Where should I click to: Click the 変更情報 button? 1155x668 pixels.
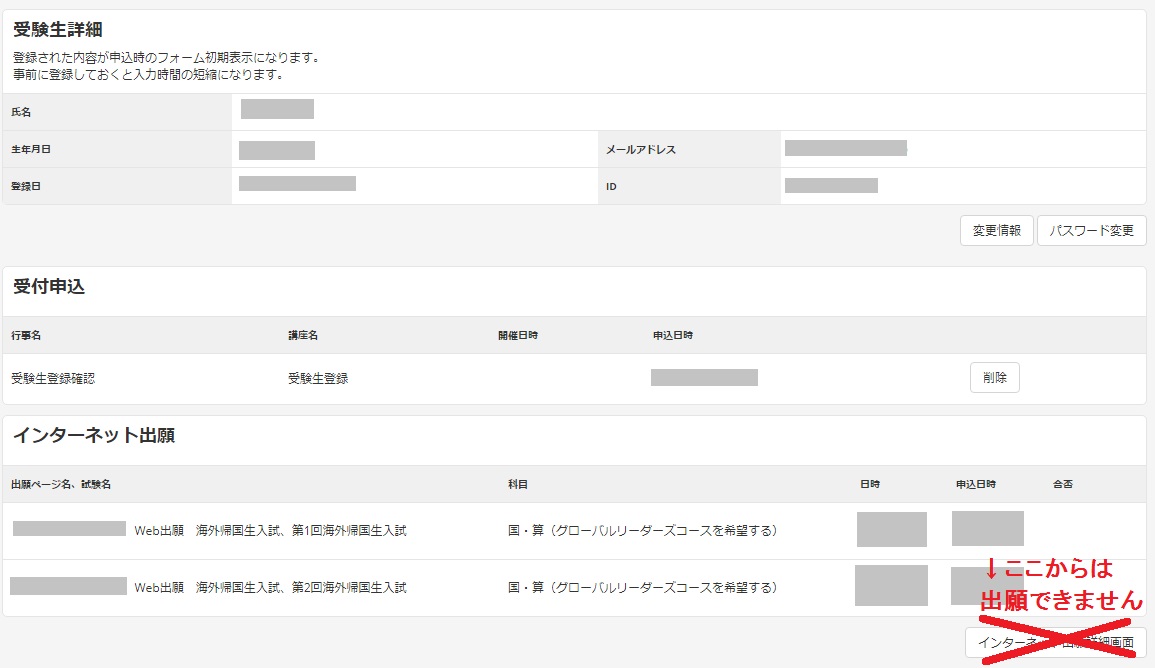[x=996, y=230]
